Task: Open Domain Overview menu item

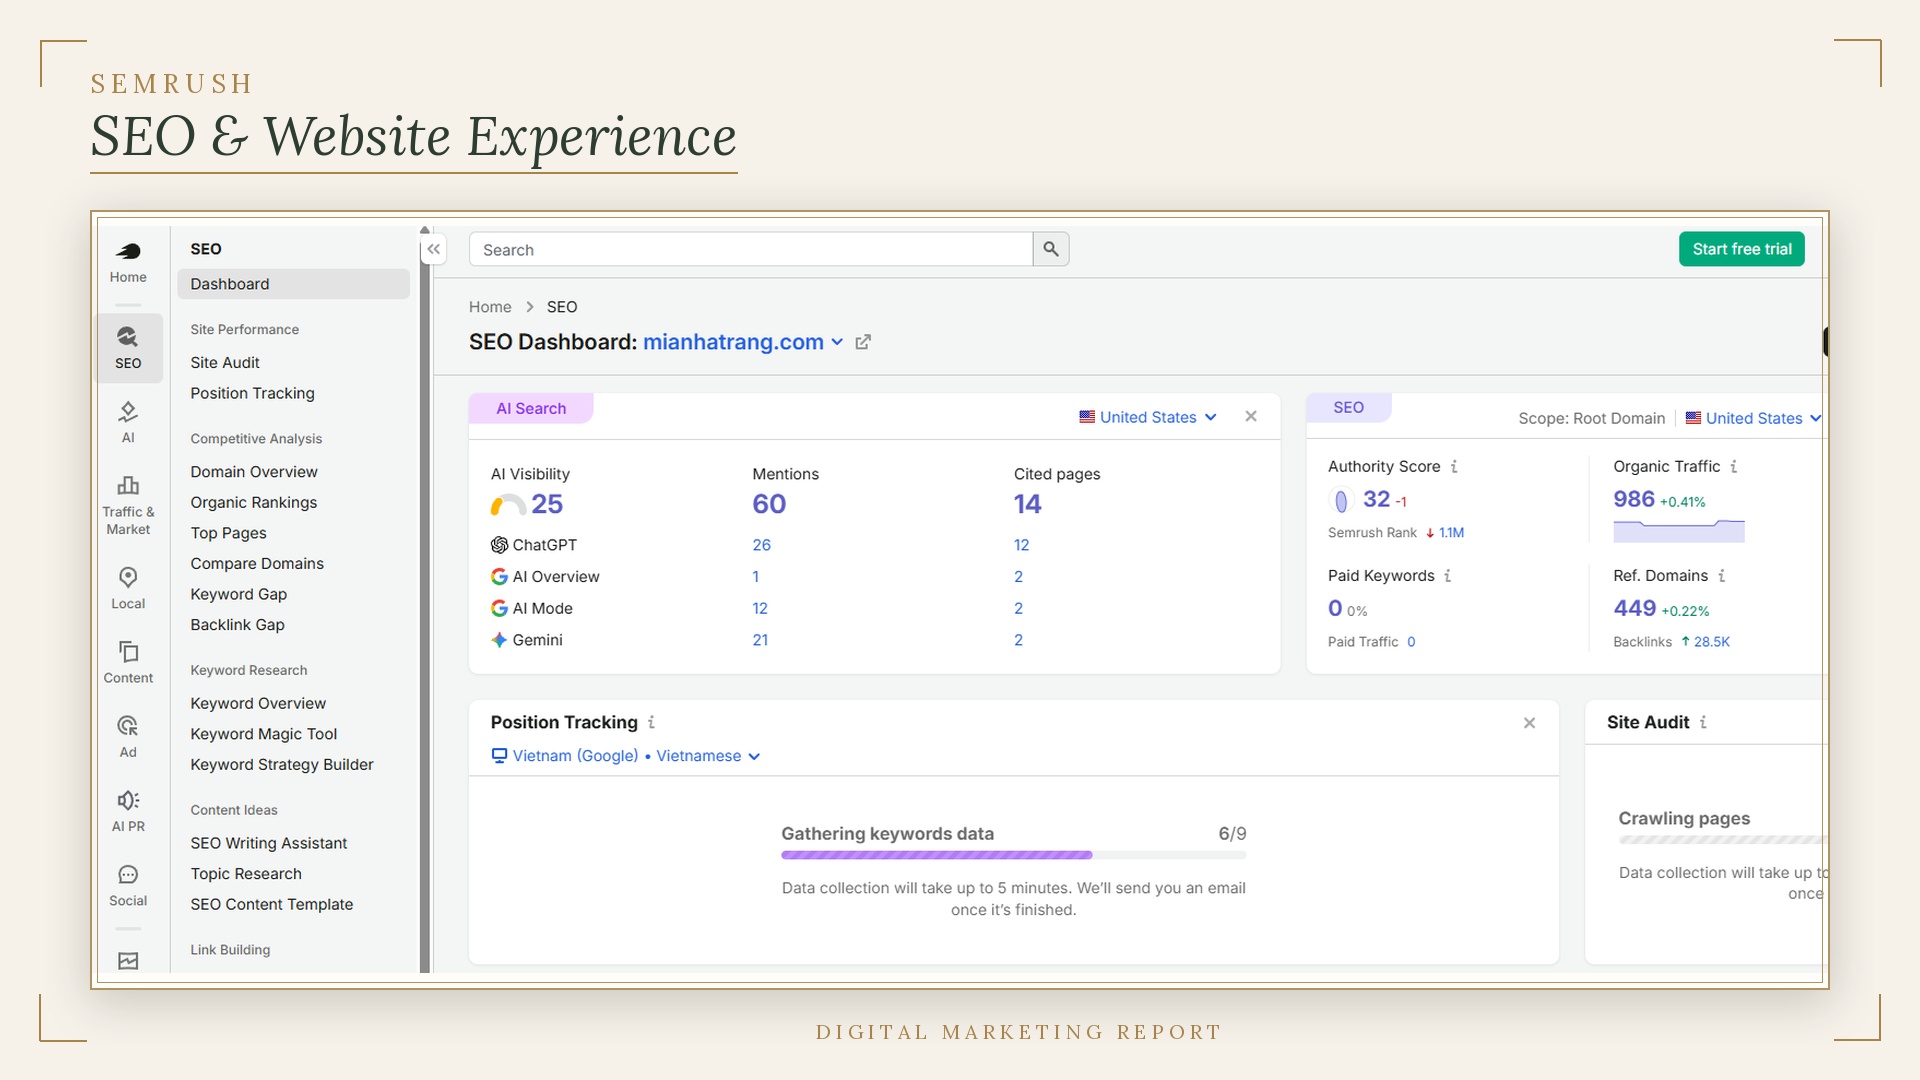Action: [x=254, y=472]
